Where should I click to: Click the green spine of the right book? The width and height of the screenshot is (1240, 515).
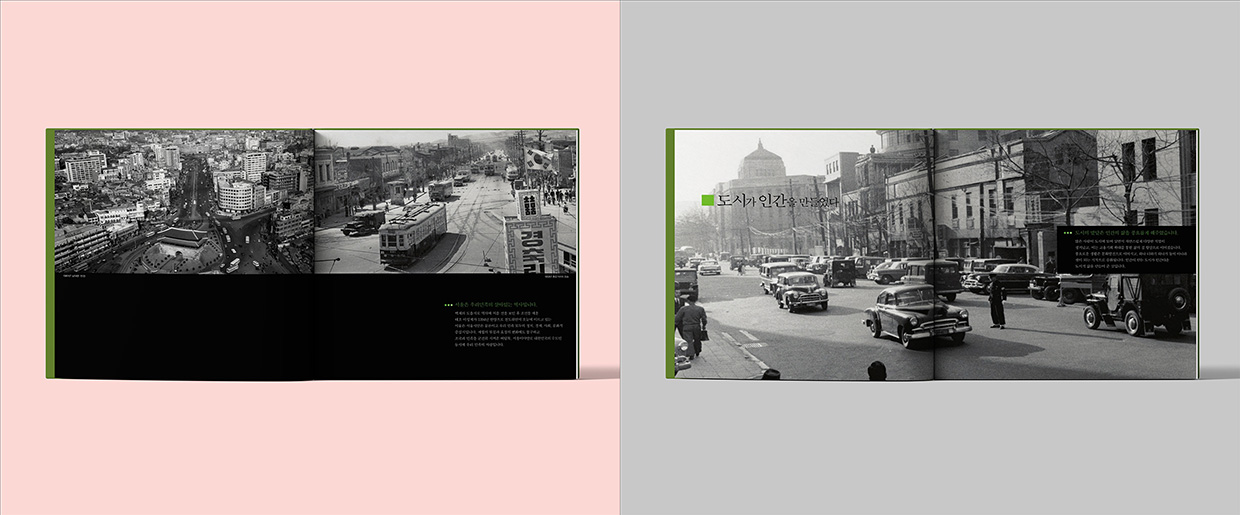pyautogui.click(x=670, y=253)
